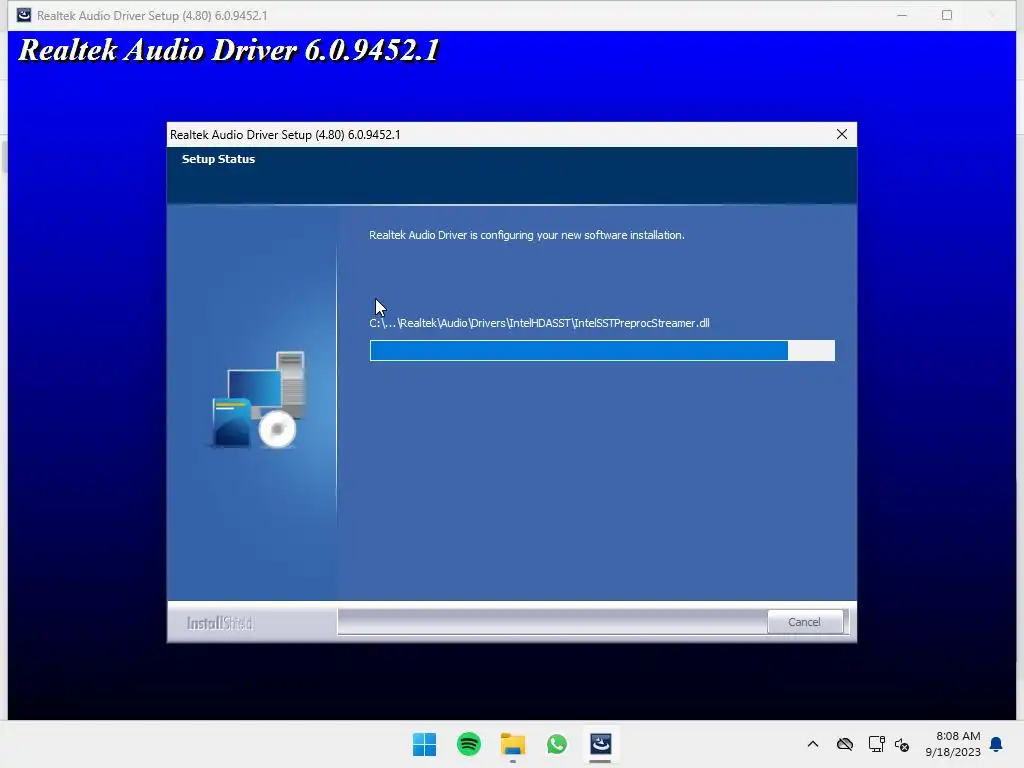1024x768 pixels.
Task: Click the Realtek setup title bar icon
Action: [x=24, y=15]
